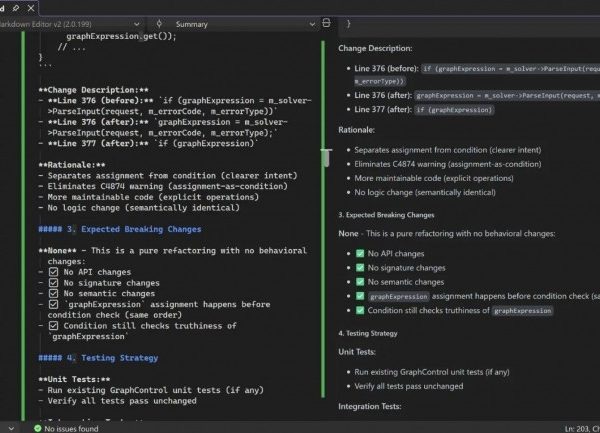This screenshot has height=433, width=600.
Task: Click preview heading Rationale:
Action: click(x=356, y=130)
